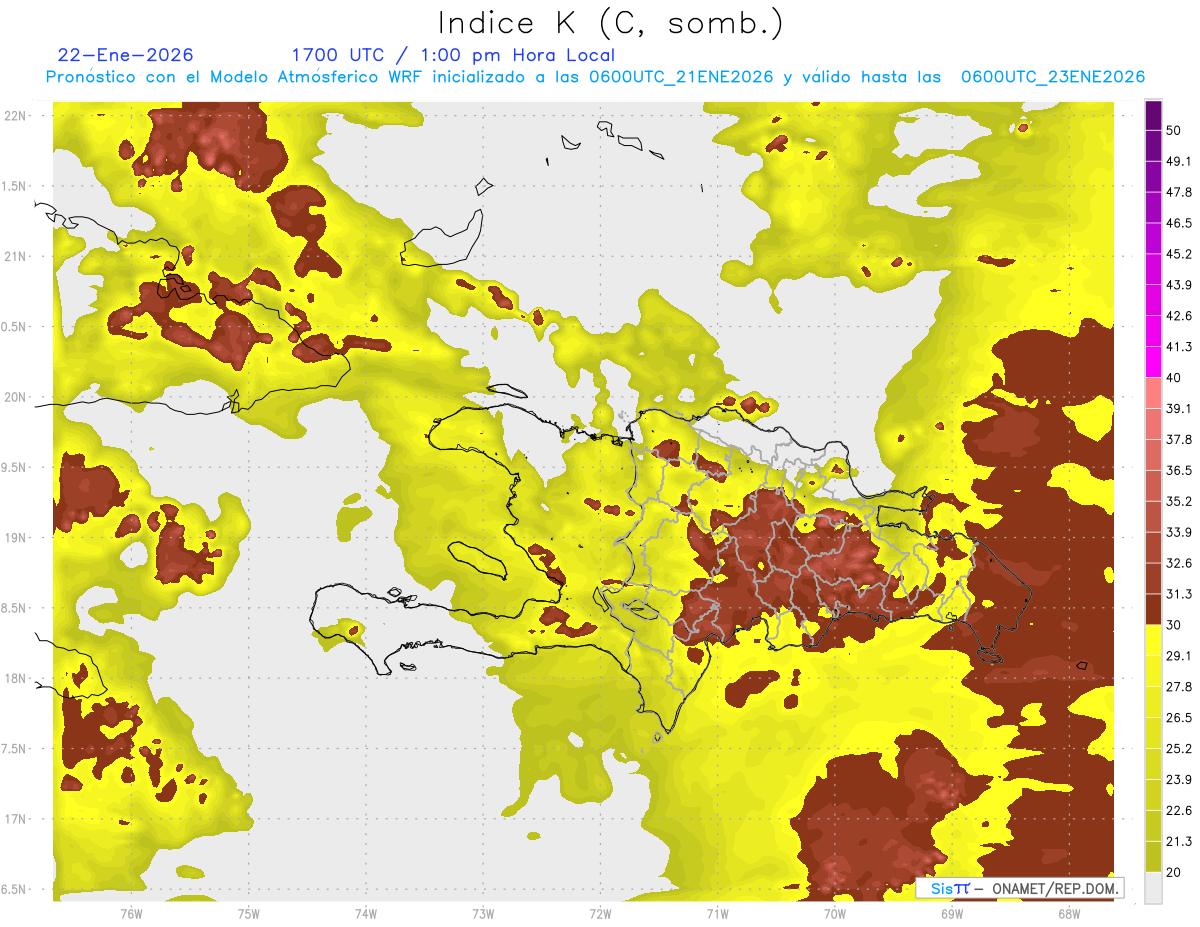Viewport: 1200px width, 927px height.
Task: Click the color scale value '23.9'
Action: click(1180, 780)
